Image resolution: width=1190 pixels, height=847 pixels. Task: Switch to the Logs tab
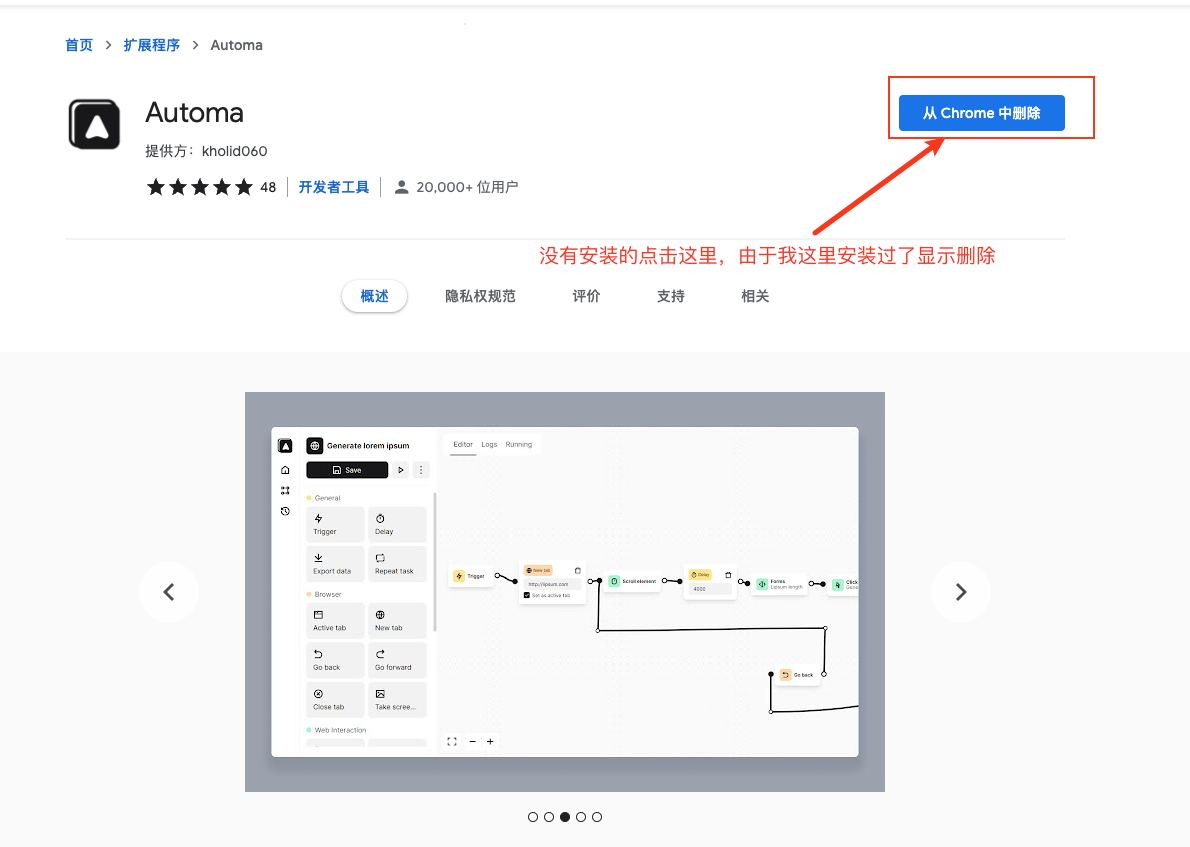(489, 444)
